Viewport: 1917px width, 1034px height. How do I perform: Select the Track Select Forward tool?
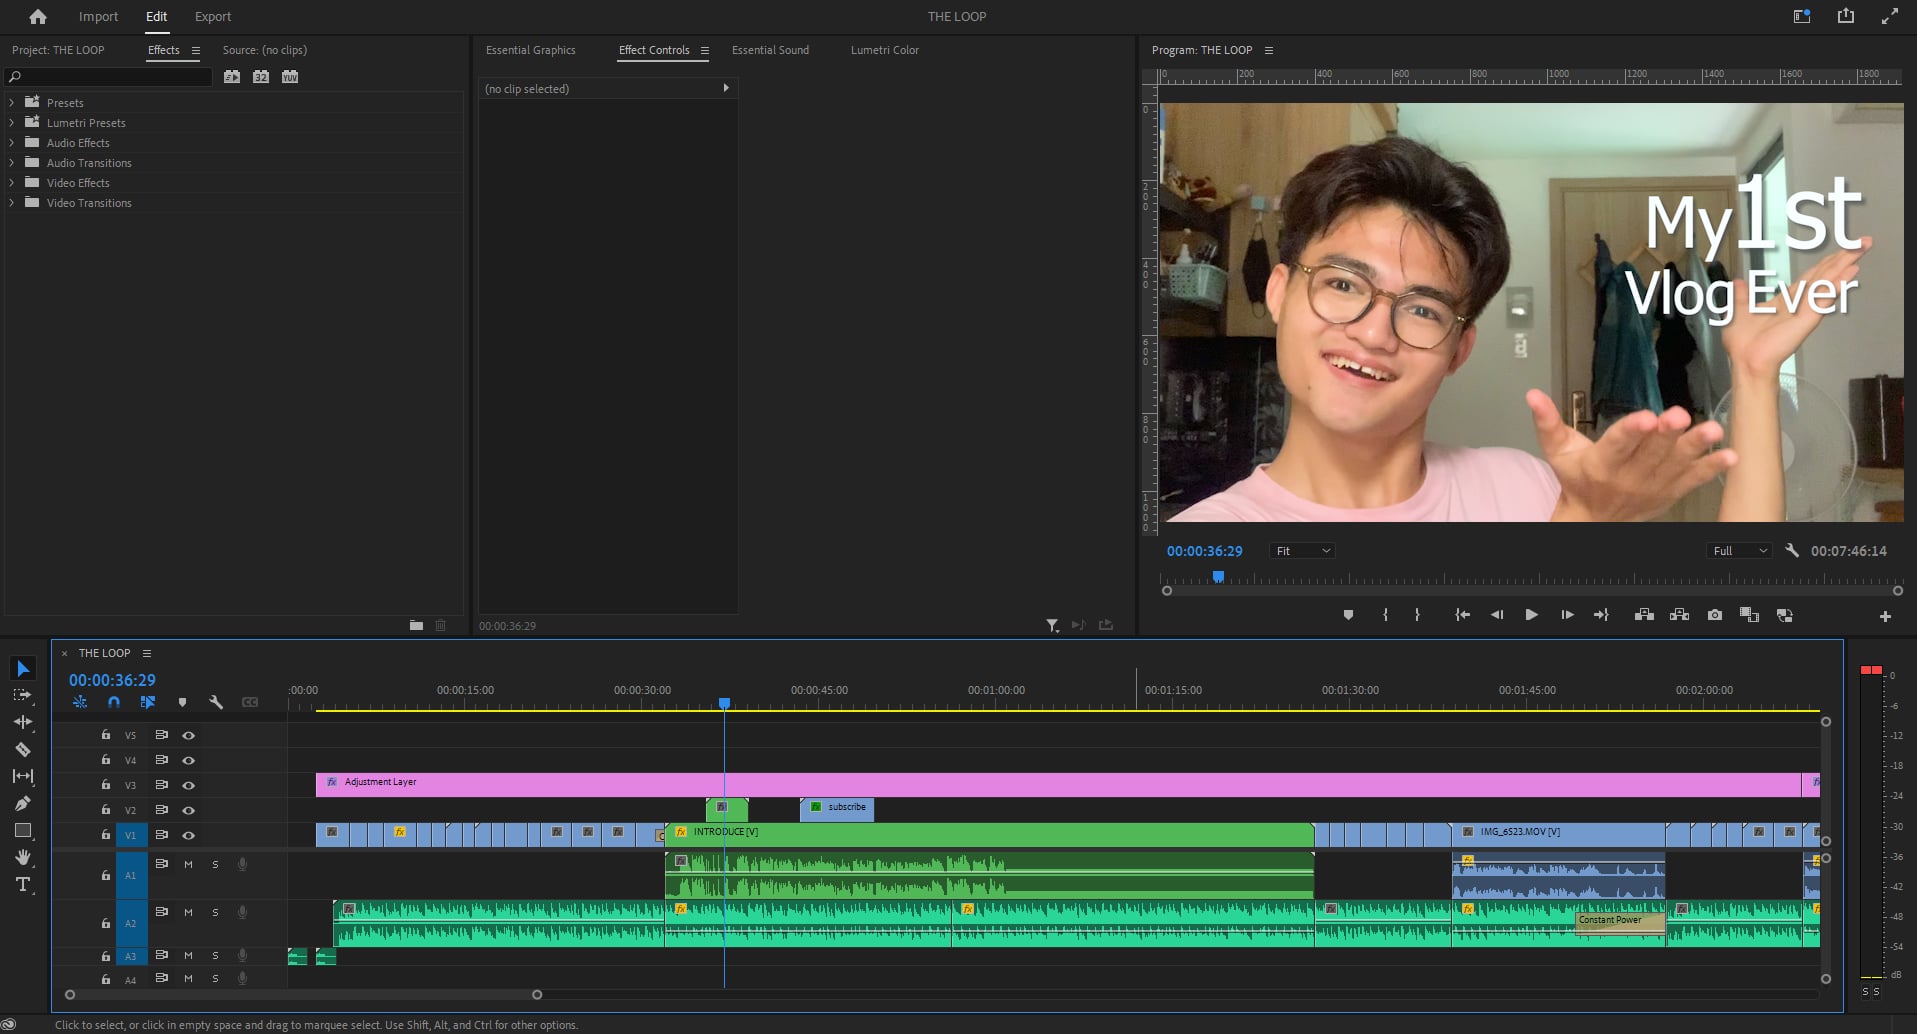point(22,695)
